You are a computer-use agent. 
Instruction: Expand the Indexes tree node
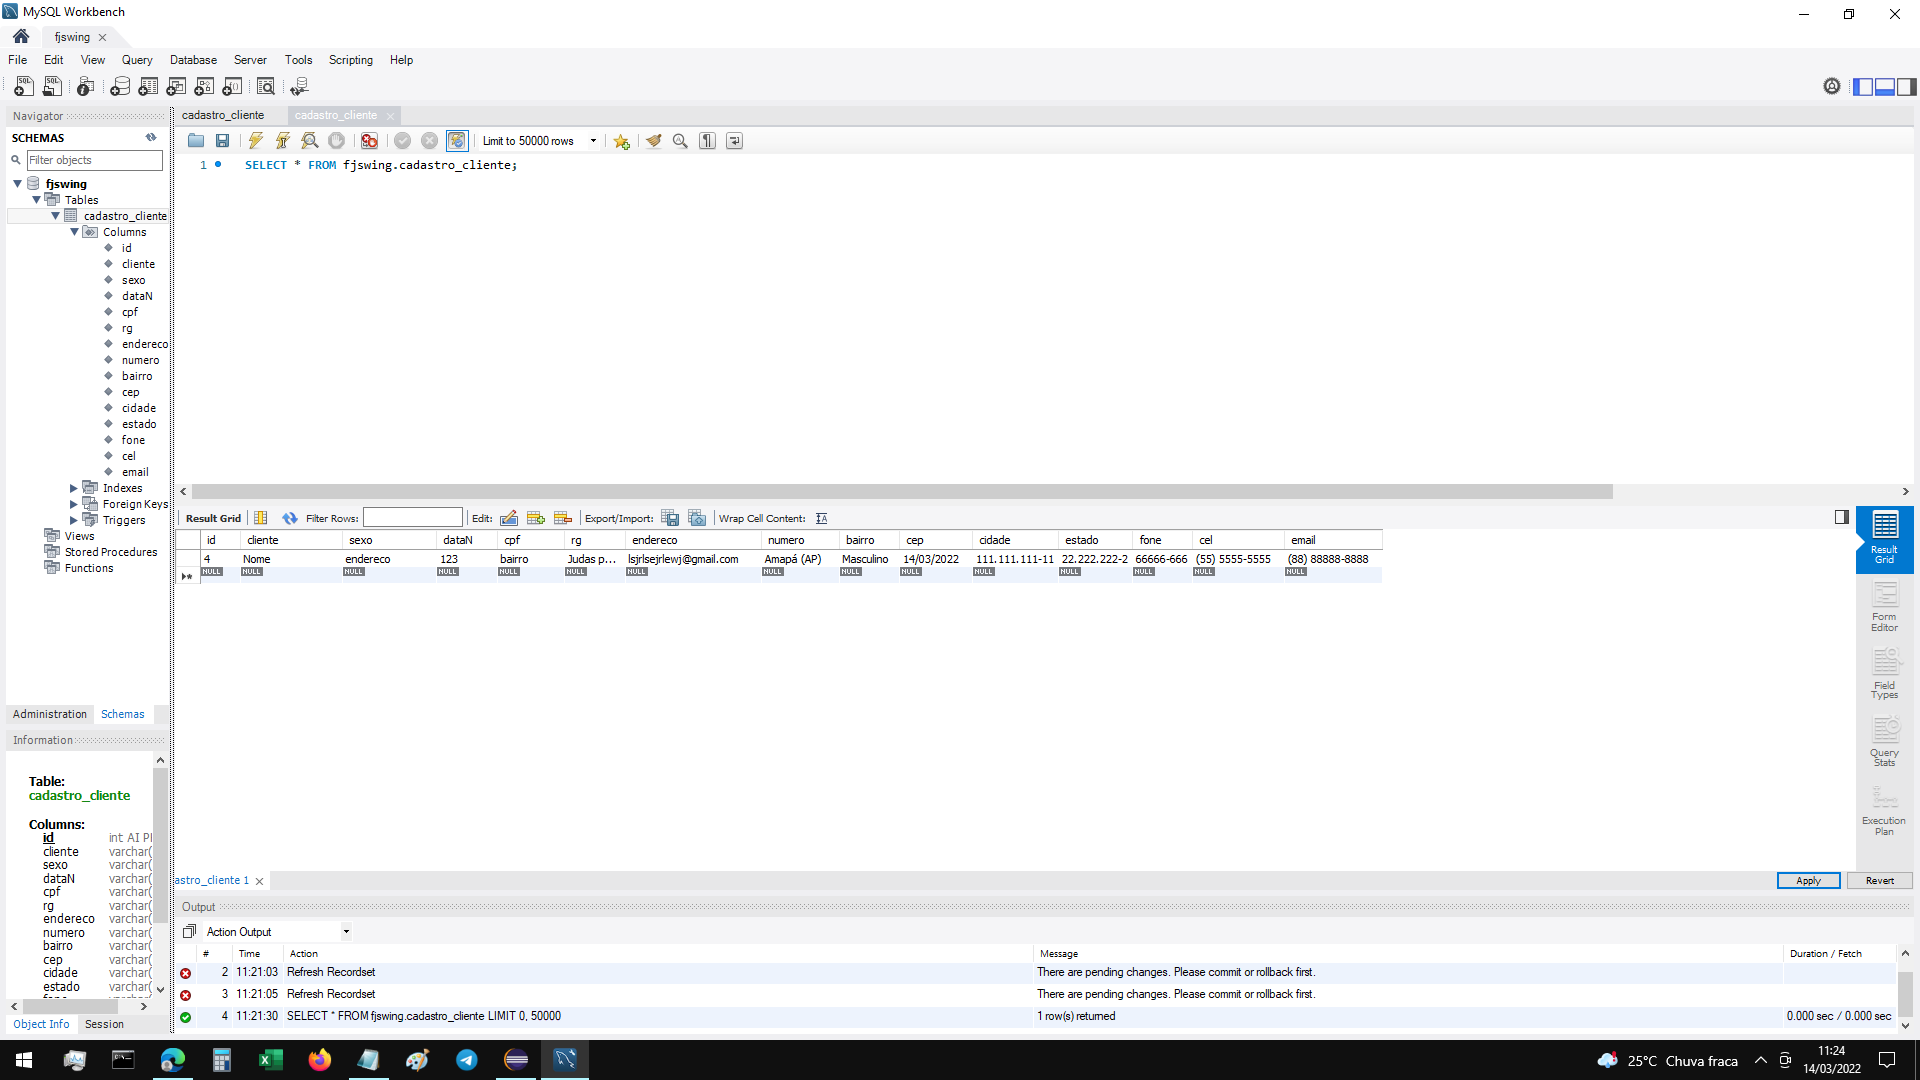pos(74,488)
